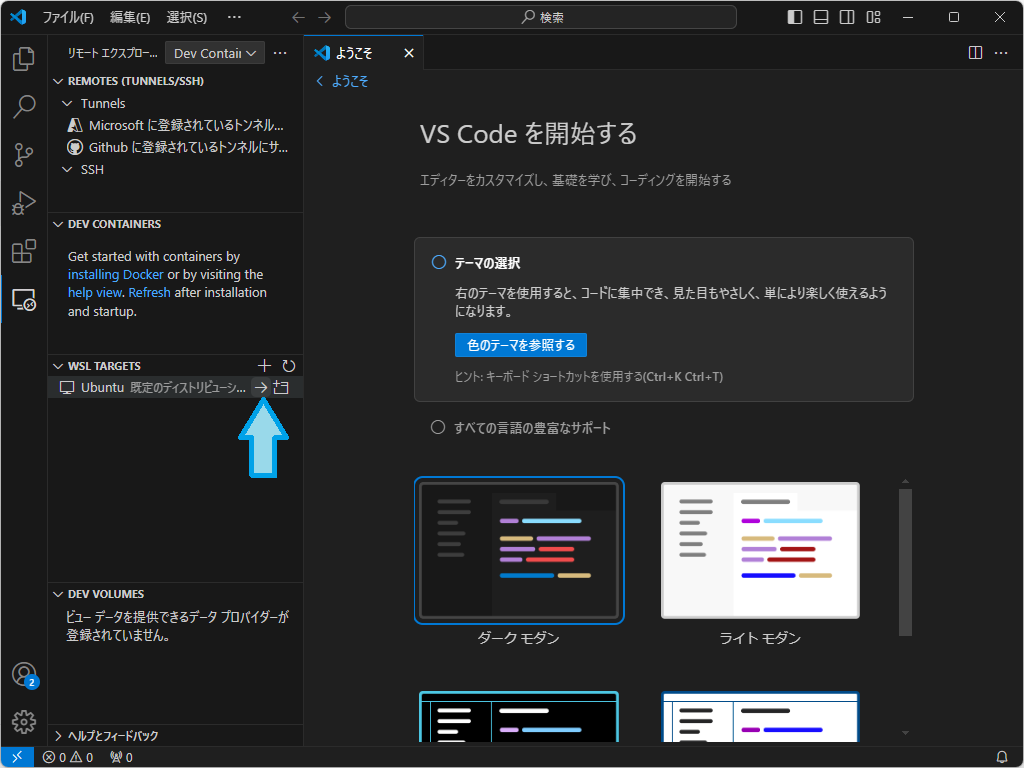
Task: Toggle primary side bar layout icon
Action: pos(795,17)
